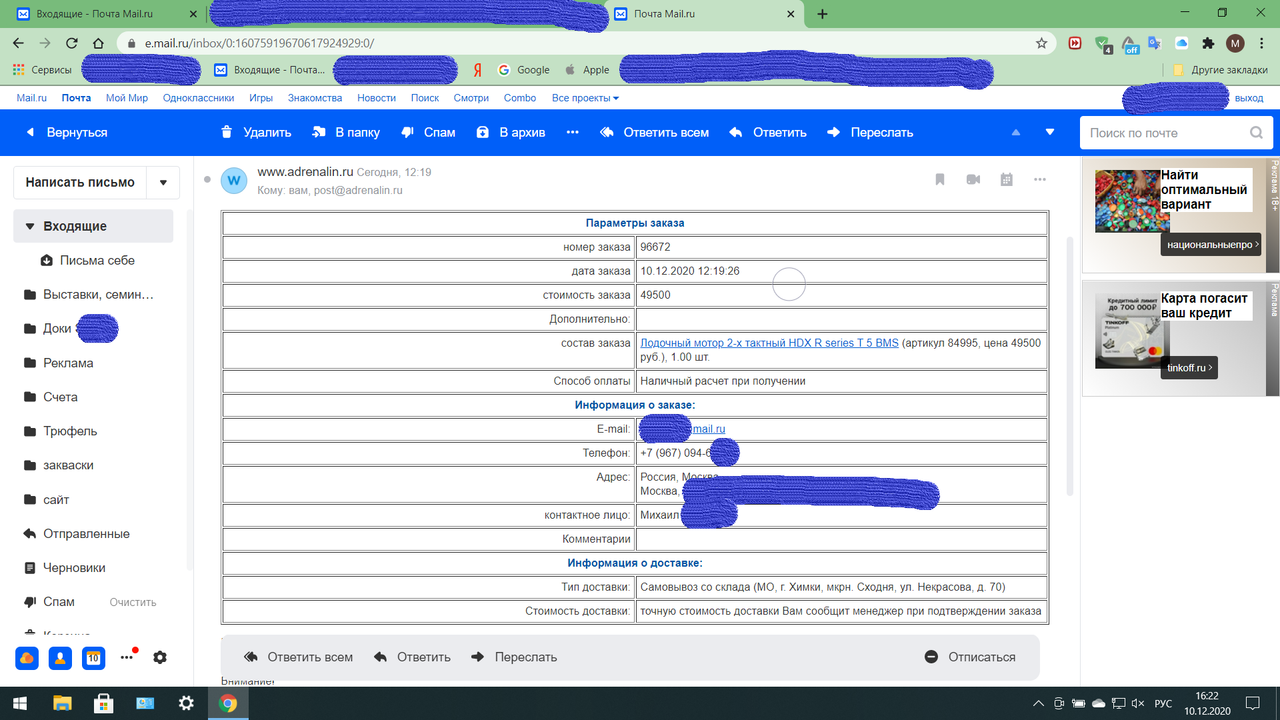Open the Лодочный мотор 2-х тактный product link
This screenshot has height=720, width=1280.
[x=769, y=343]
